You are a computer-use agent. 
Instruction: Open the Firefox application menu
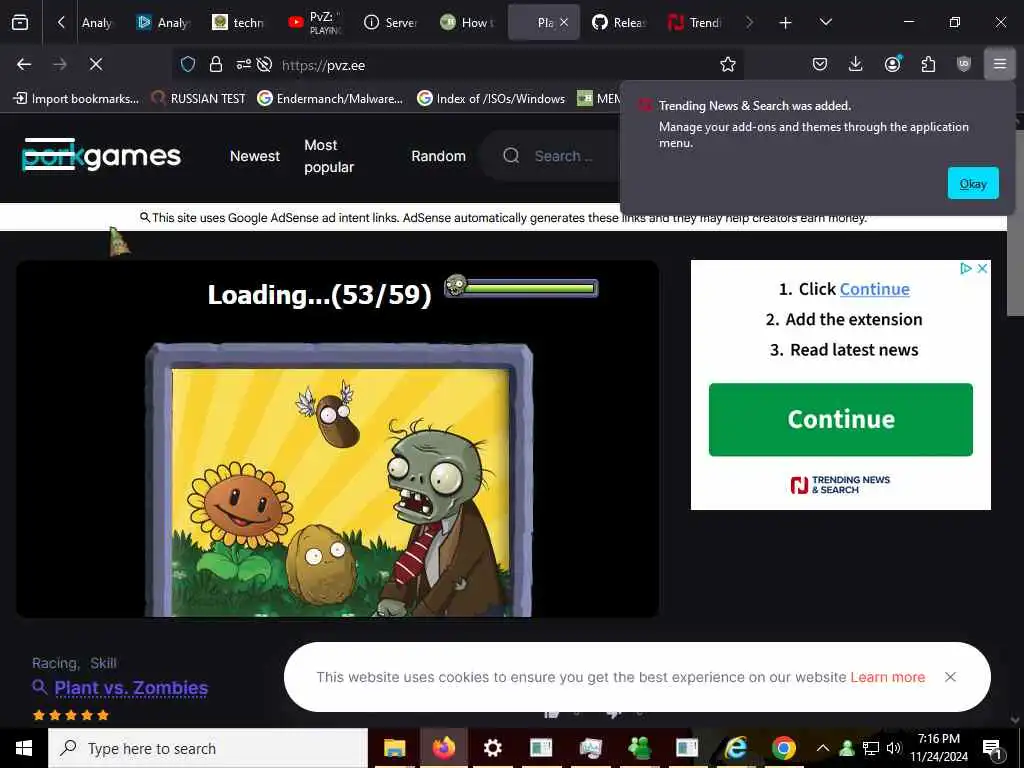coord(1000,64)
